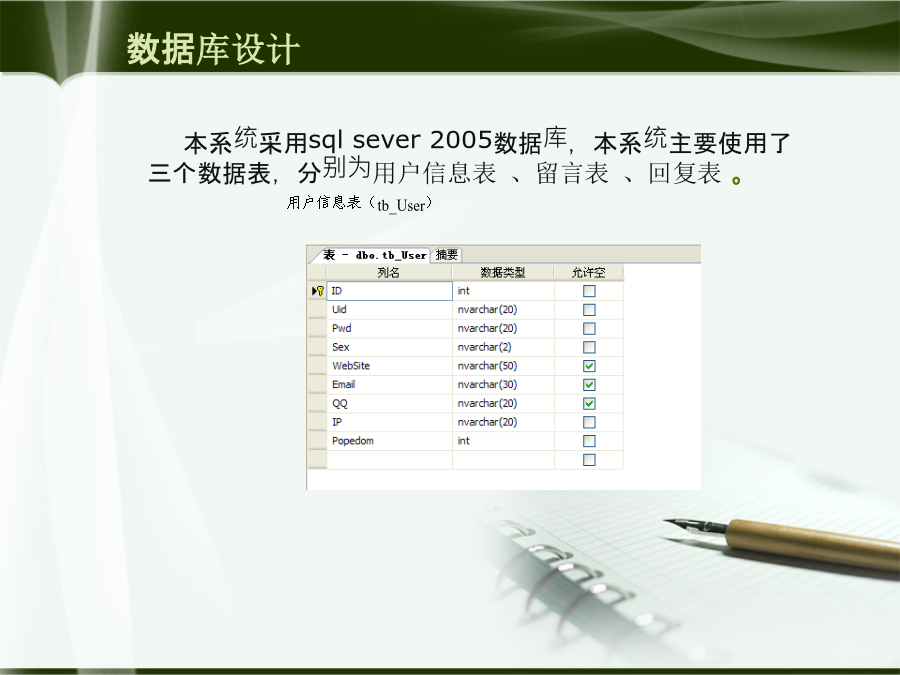Click the 用户信息表（tb_User）caption

pos(359,204)
